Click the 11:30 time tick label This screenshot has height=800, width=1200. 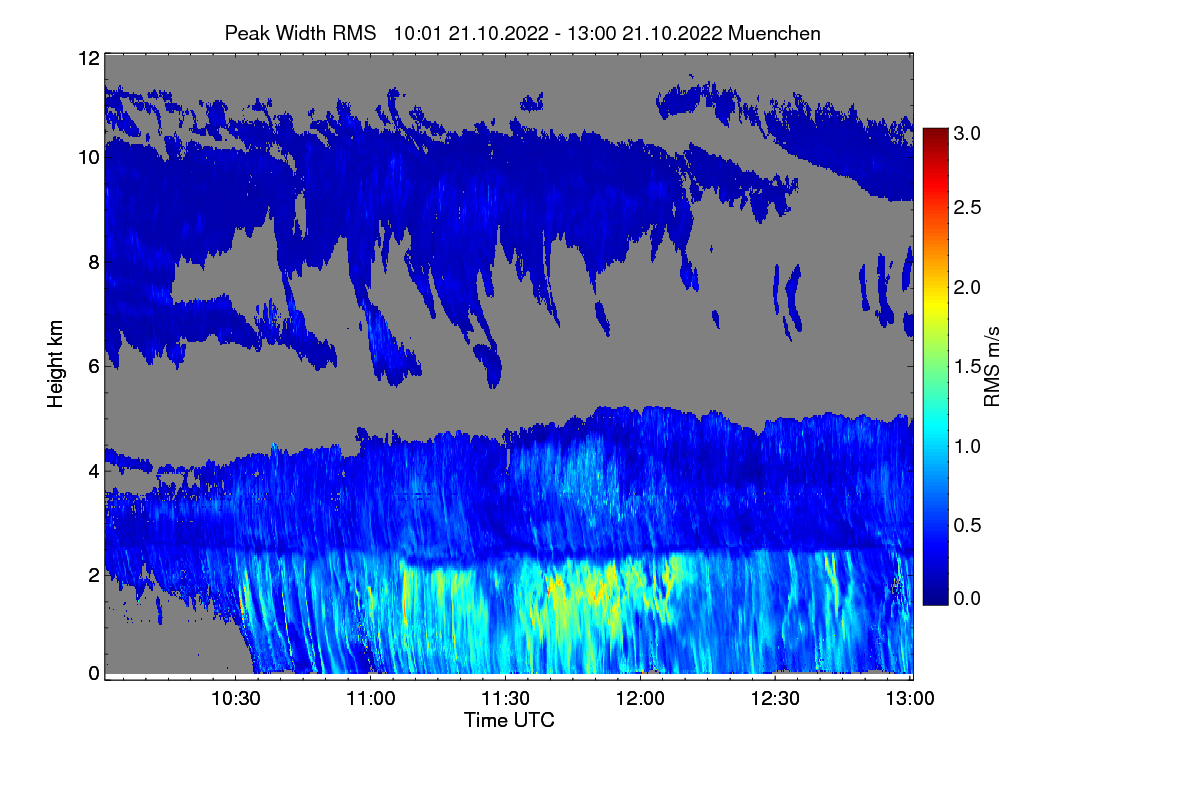click(x=506, y=699)
